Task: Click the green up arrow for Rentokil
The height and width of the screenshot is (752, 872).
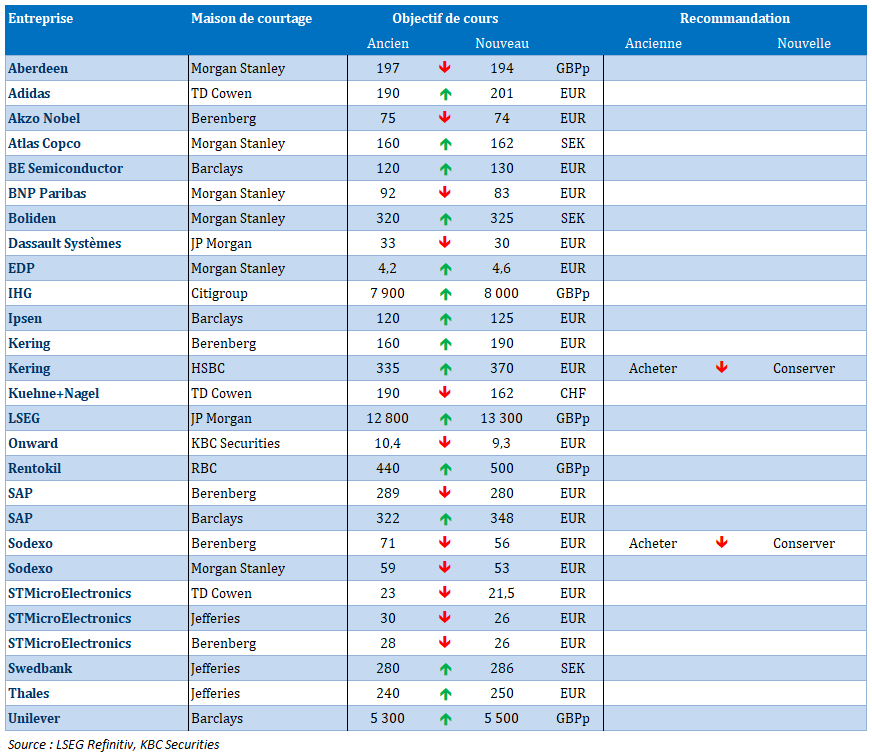Action: (x=445, y=468)
